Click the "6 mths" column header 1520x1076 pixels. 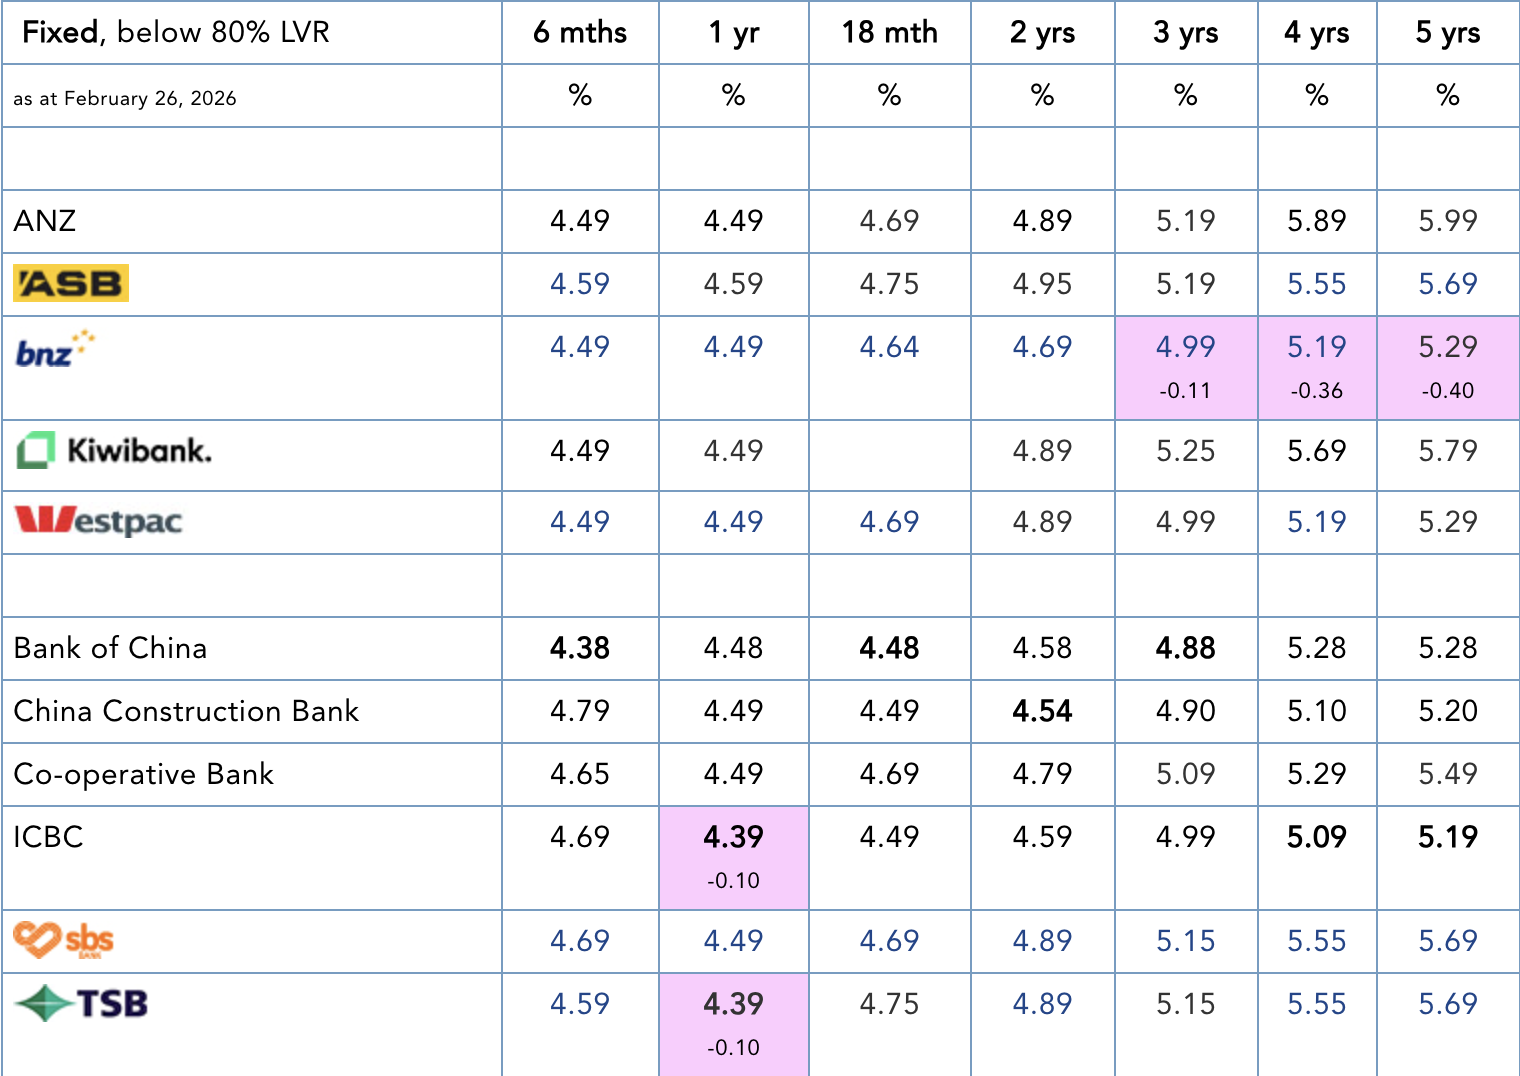pos(580,33)
